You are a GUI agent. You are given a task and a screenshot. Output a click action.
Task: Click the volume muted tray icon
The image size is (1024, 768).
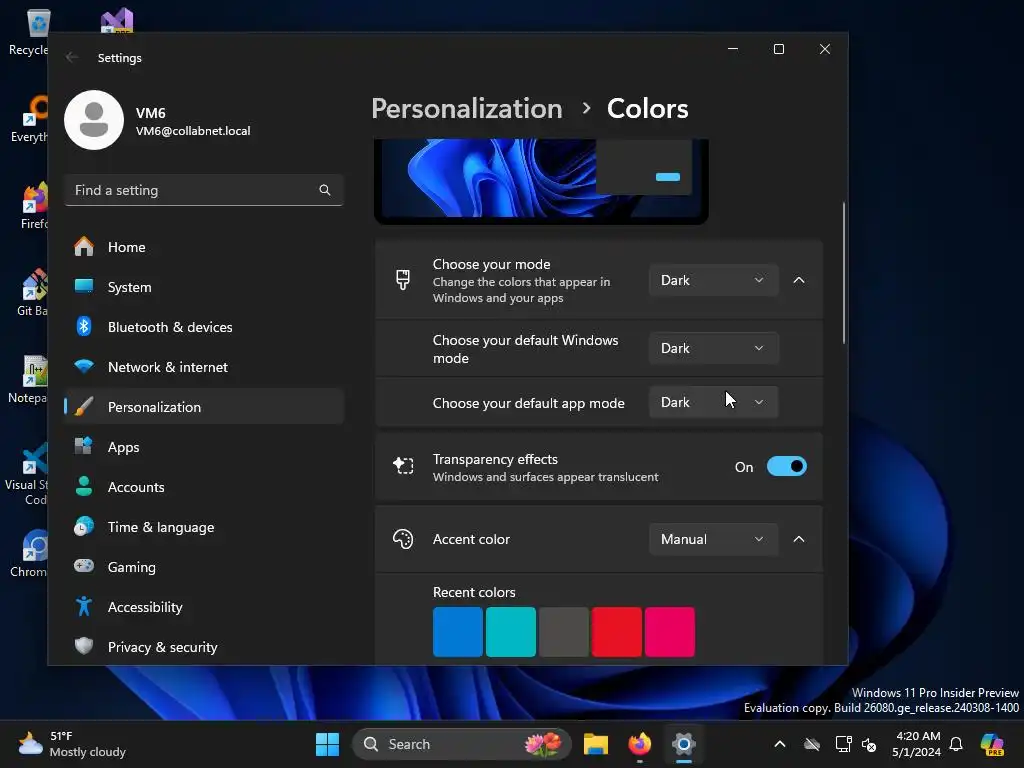click(869, 744)
